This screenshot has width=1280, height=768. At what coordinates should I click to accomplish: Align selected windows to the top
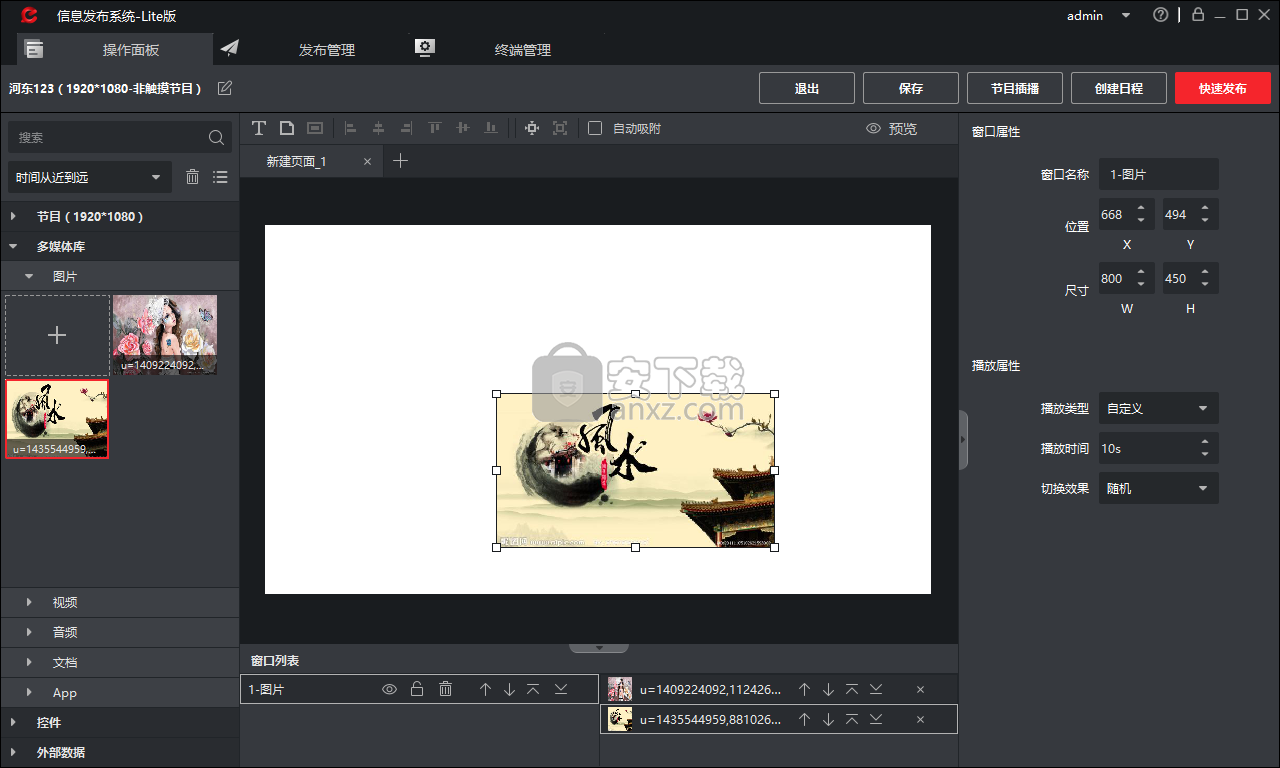click(434, 128)
